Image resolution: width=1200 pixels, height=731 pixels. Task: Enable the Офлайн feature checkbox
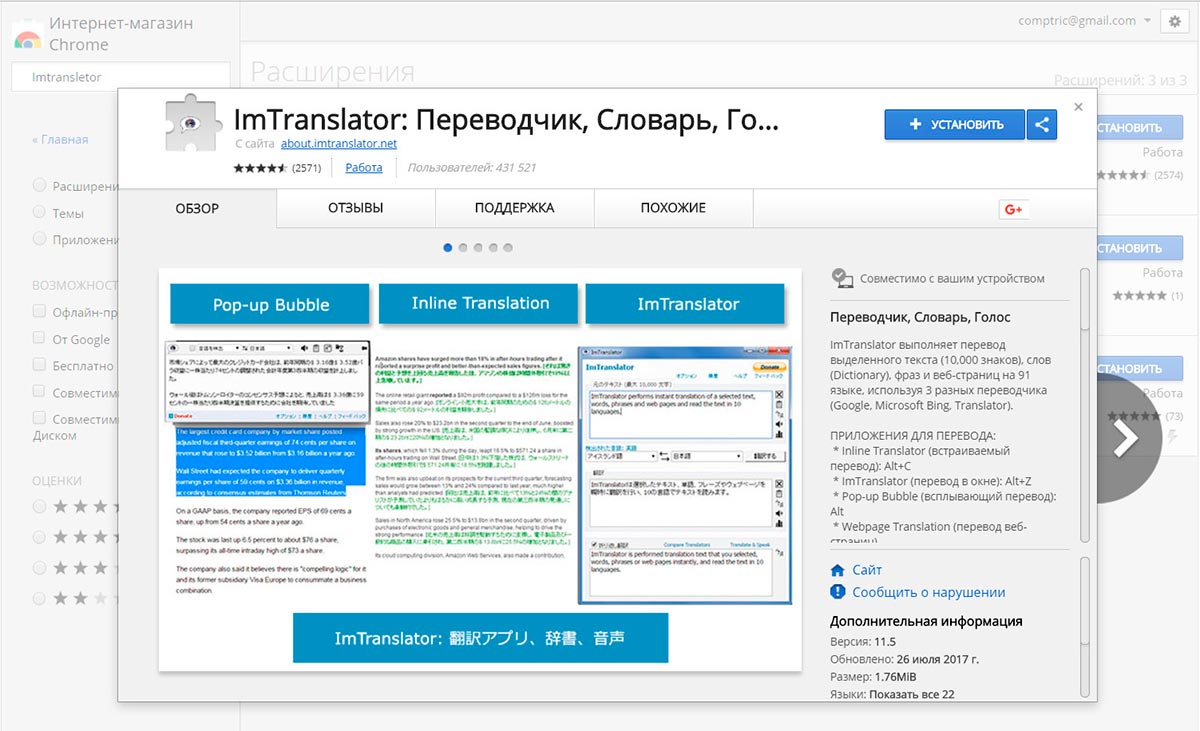(x=39, y=311)
